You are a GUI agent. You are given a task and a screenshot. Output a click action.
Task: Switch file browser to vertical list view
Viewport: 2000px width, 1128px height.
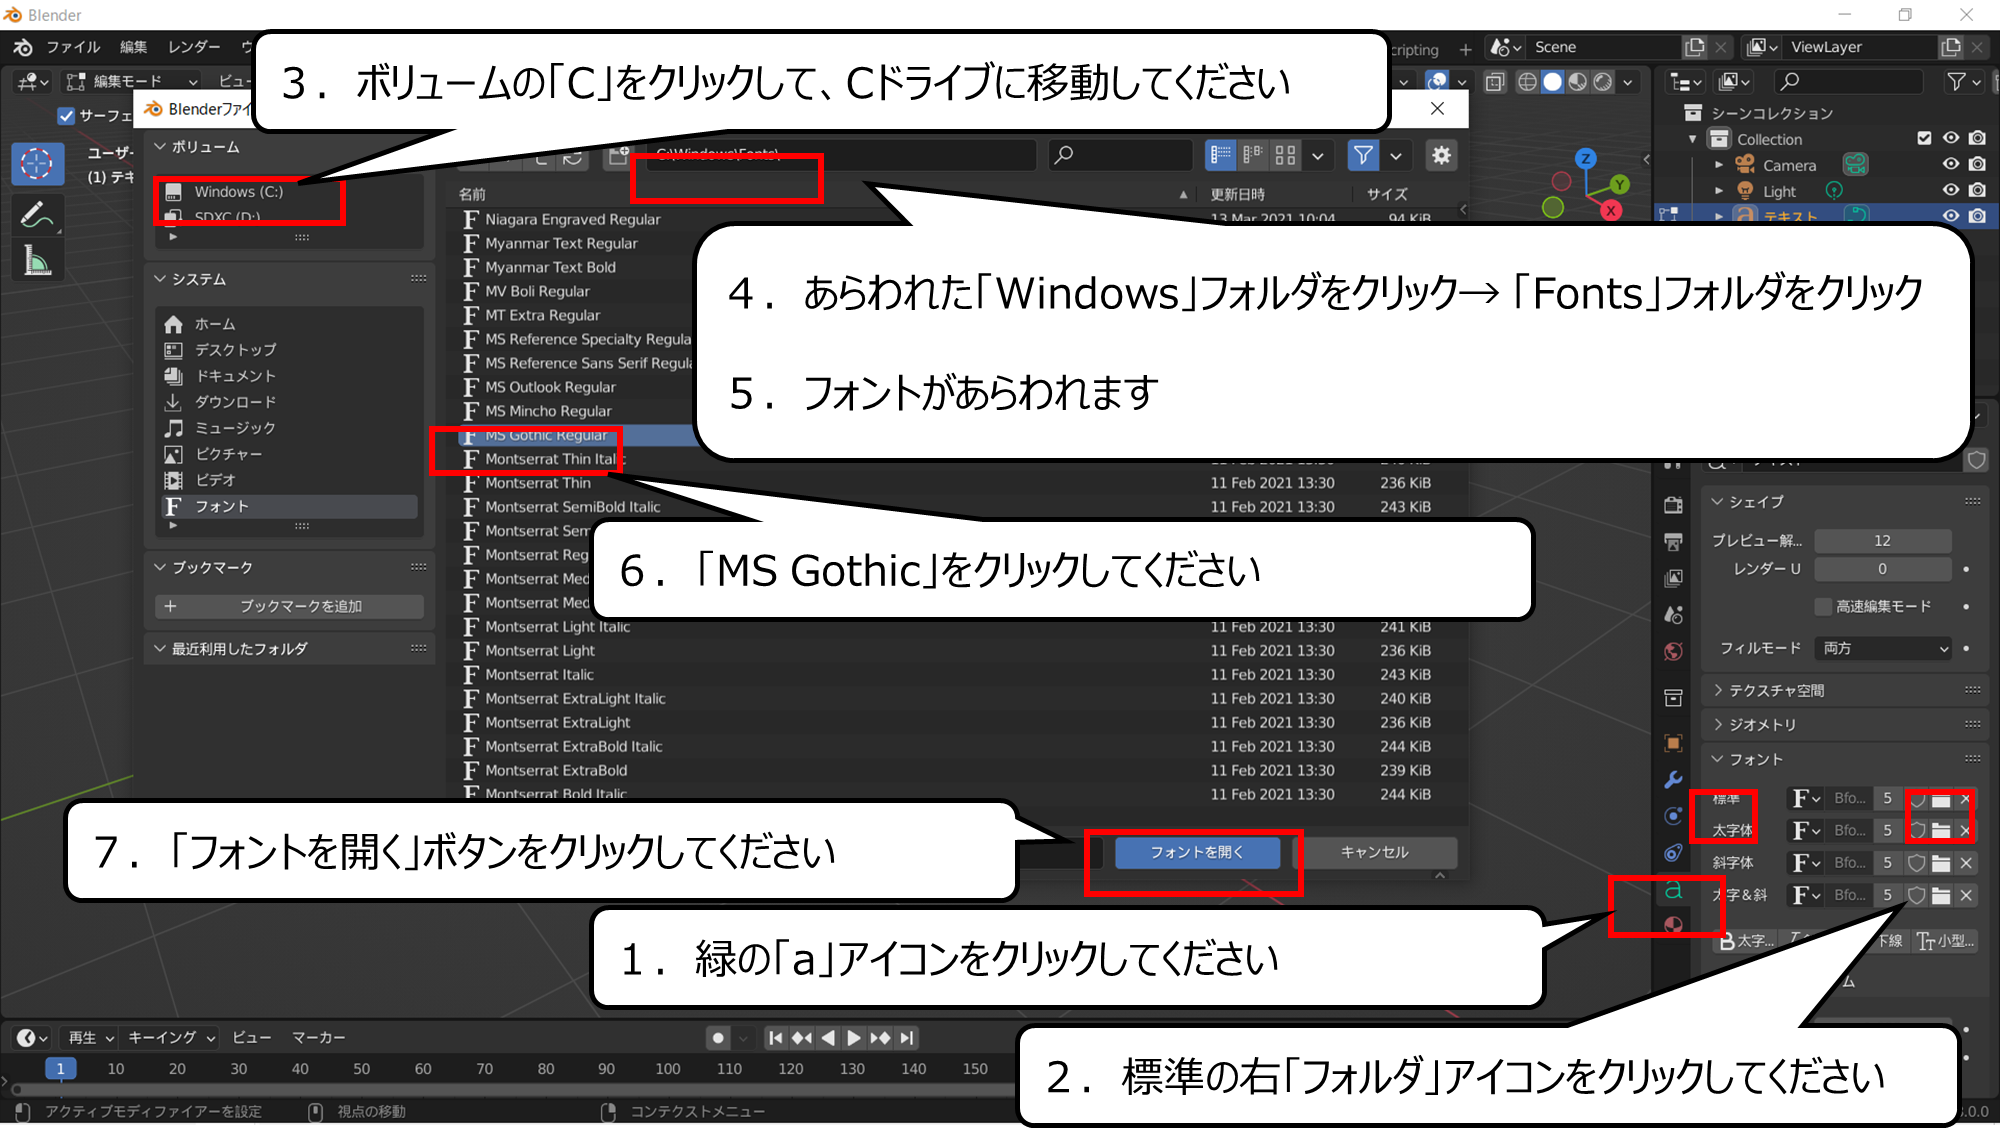(1221, 155)
